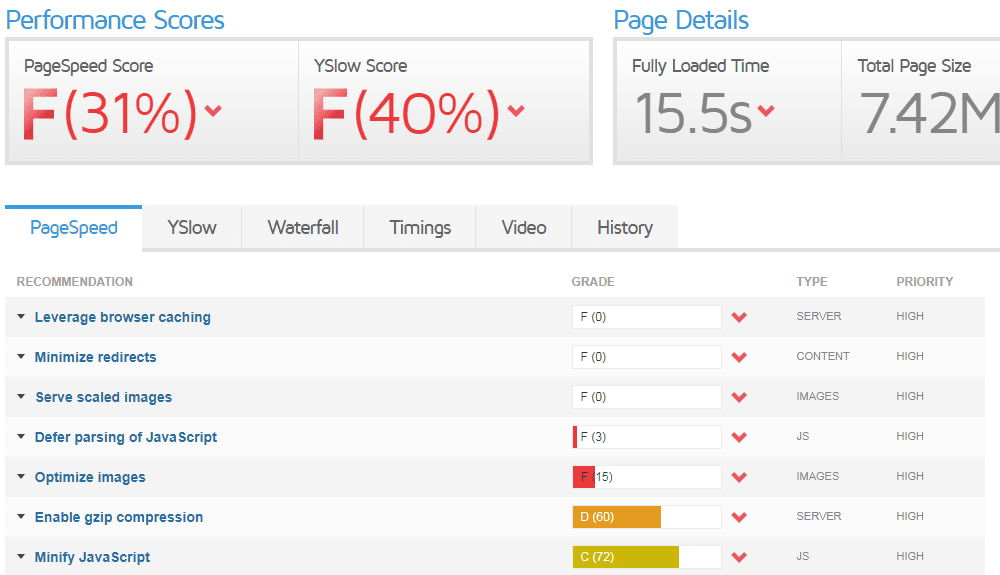Expand the Minify JavaScript row triangle

click(21, 557)
